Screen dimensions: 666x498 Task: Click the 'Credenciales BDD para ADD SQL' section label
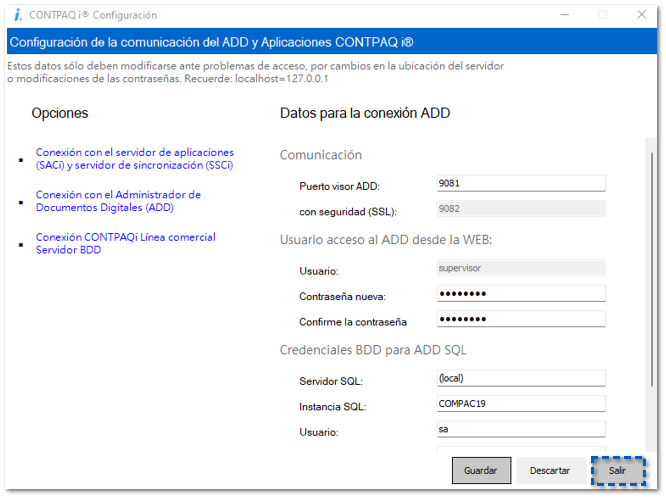click(373, 350)
